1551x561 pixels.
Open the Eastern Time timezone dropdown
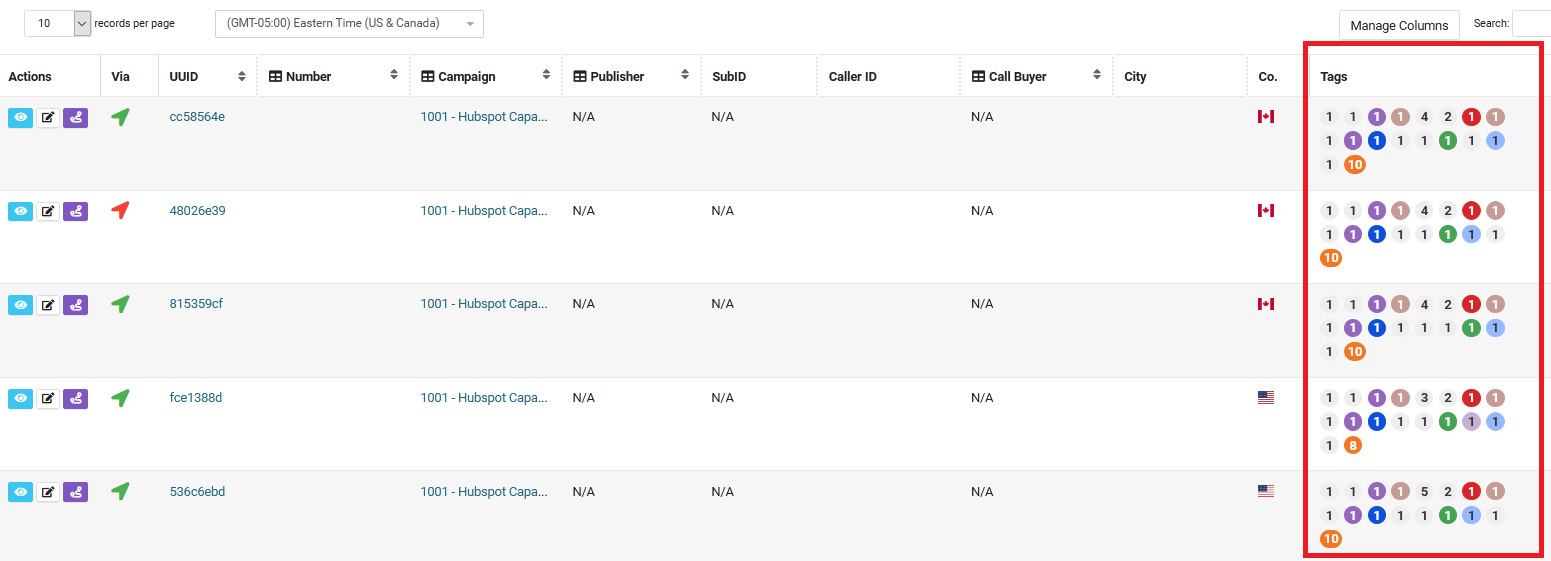(349, 24)
